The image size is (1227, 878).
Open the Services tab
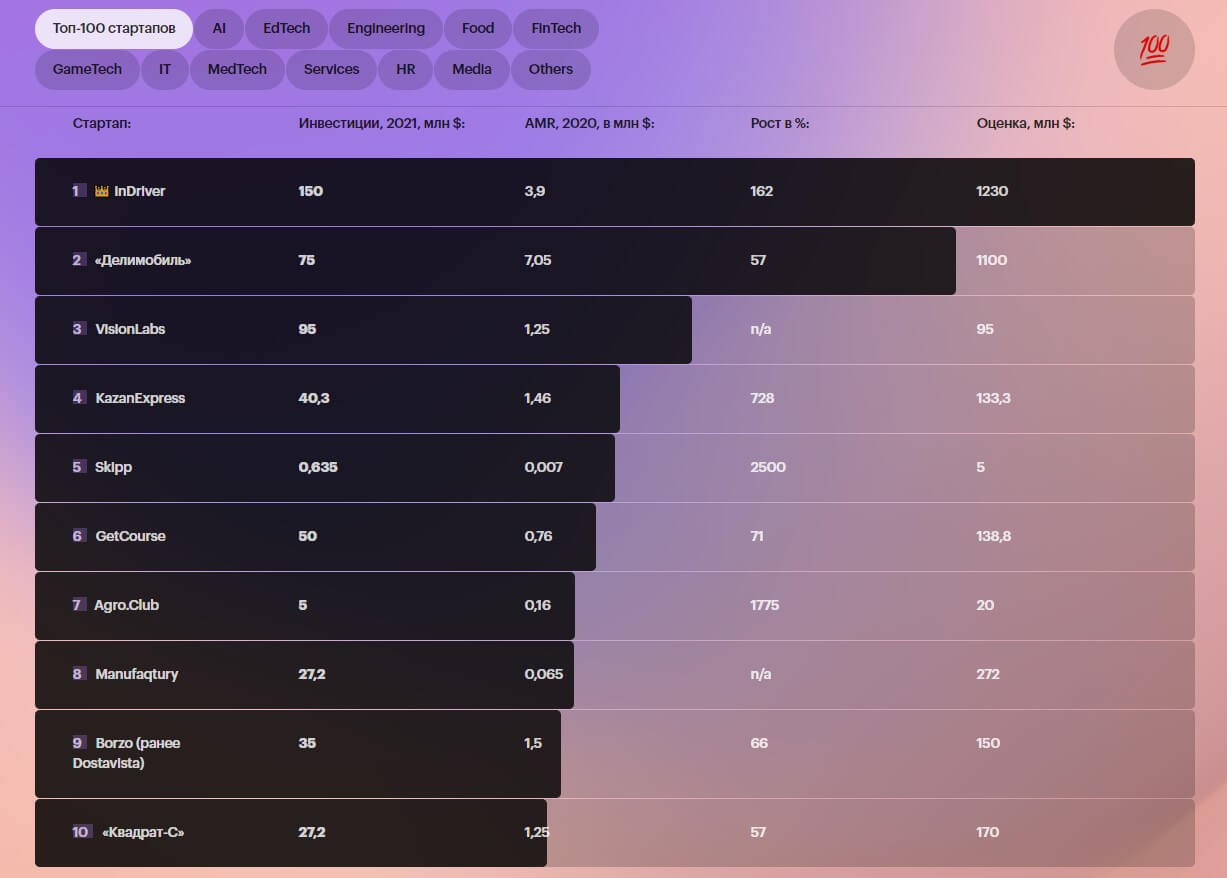tap(331, 70)
